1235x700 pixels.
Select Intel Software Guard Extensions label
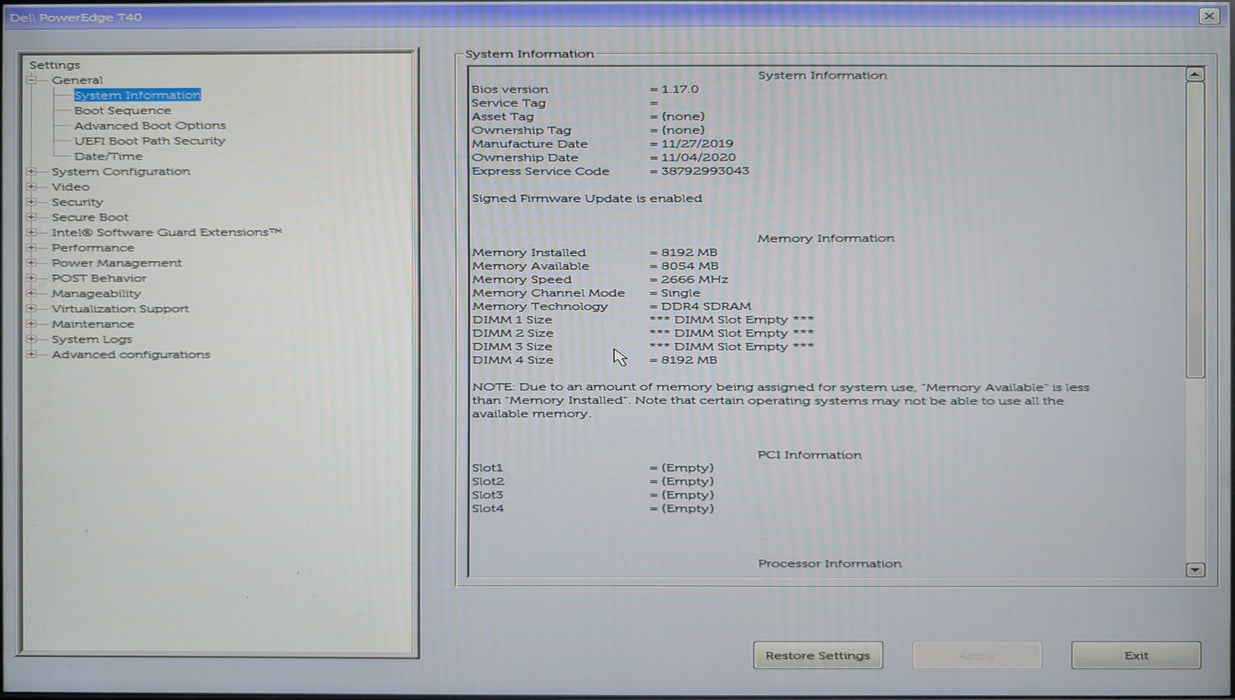[x=167, y=233]
